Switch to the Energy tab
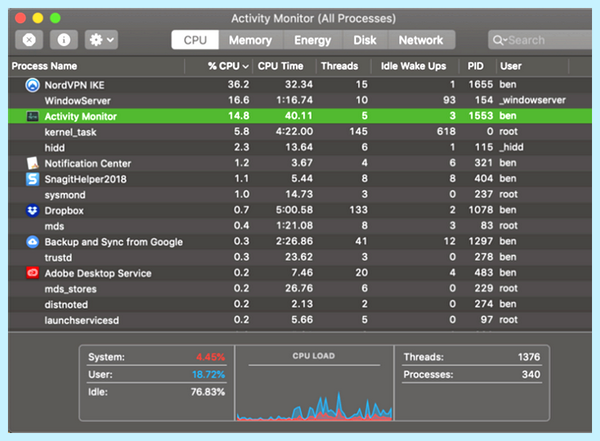The height and width of the screenshot is (441, 600). click(312, 40)
